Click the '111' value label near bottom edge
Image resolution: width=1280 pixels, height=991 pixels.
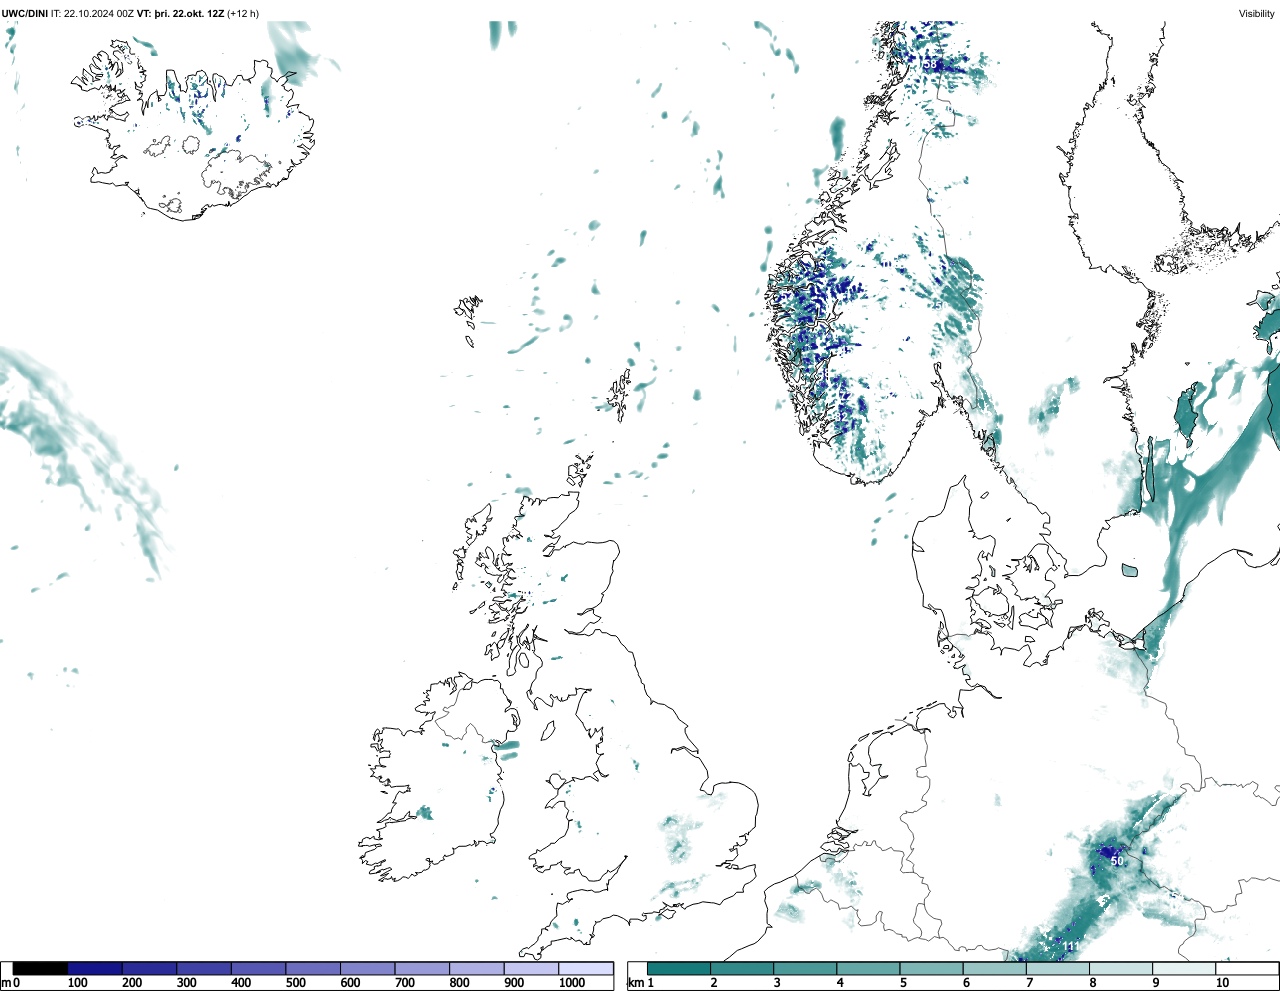(x=1071, y=946)
